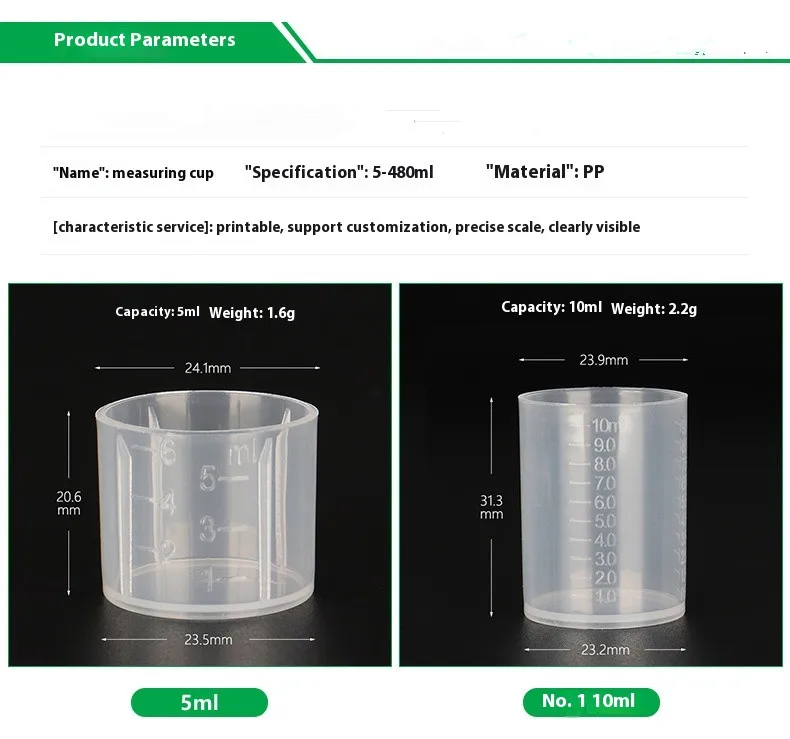
Task: Click the characteristic service description line
Action: click(x=346, y=227)
